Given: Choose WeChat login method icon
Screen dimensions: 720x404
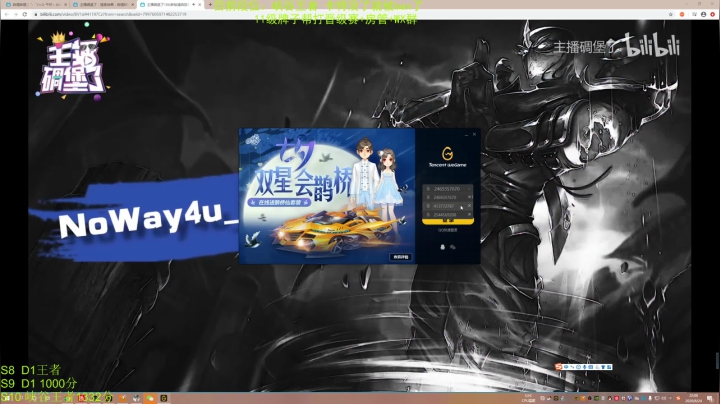Looking at the screenshot, I should [x=453, y=247].
